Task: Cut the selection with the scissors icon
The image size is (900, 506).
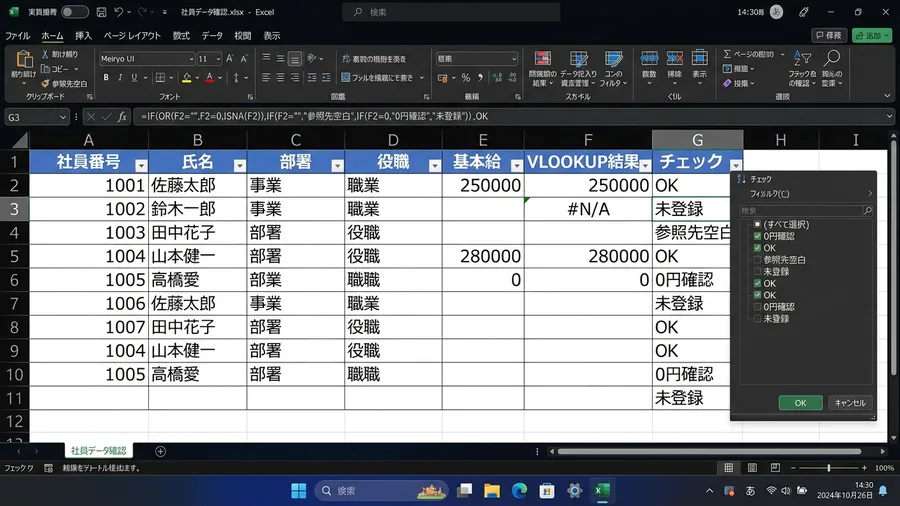Action: click(x=45, y=54)
